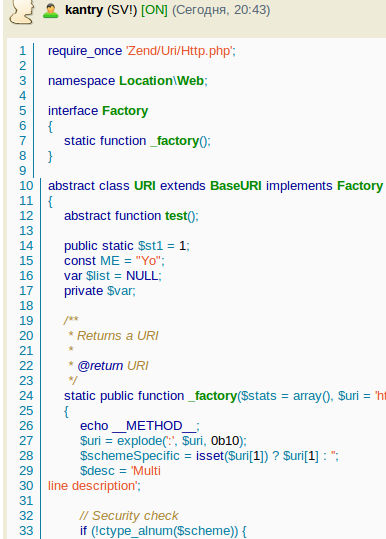Screen dimensions: 386x539
Task: Click static function _factory(); on line 7
Action: (137, 141)
